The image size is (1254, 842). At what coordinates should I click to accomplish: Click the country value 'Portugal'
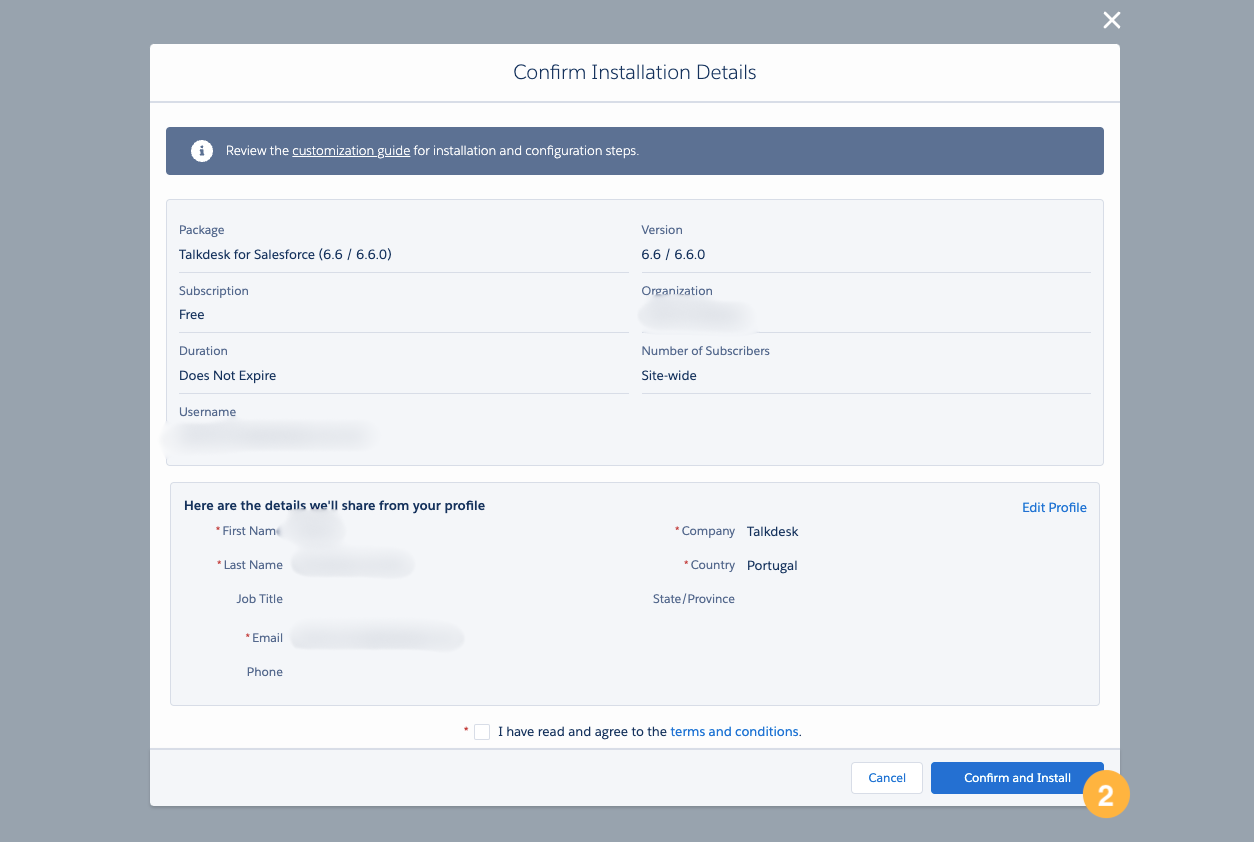tap(772, 565)
